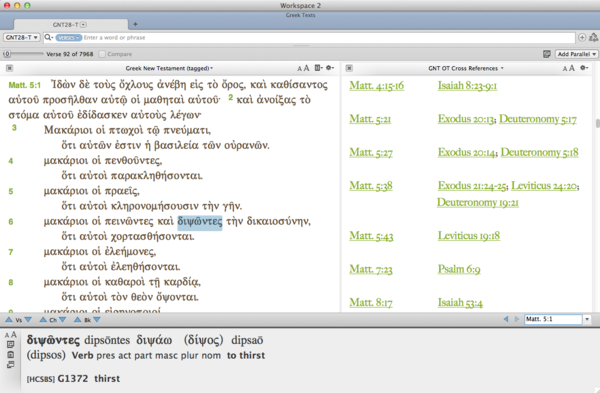Viewport: 600px width, 393px height.
Task: Open the Isaiah 8:23-9:1 cross reference
Action: [467, 86]
